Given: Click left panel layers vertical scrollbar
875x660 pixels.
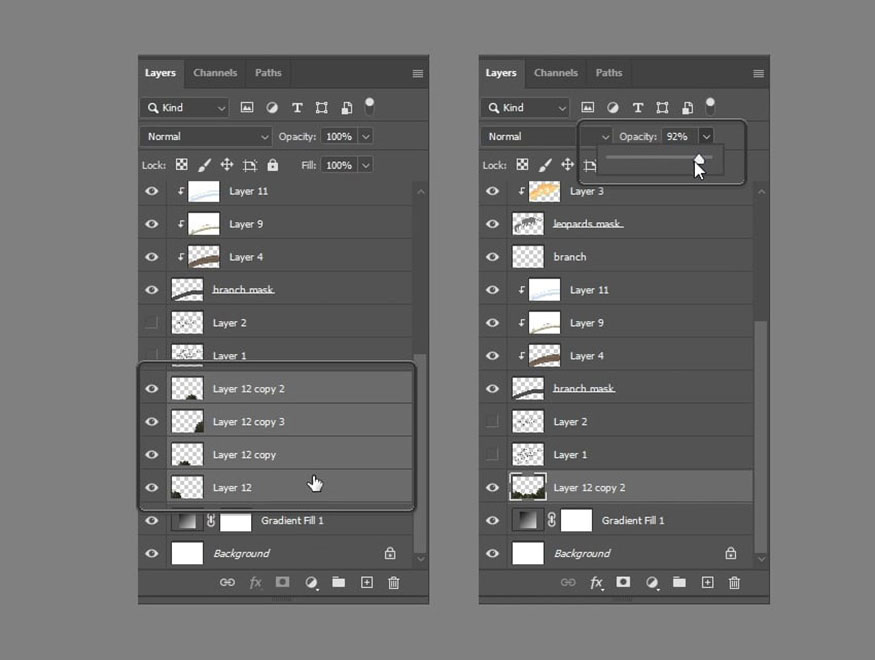Looking at the screenshot, I should pos(420,453).
